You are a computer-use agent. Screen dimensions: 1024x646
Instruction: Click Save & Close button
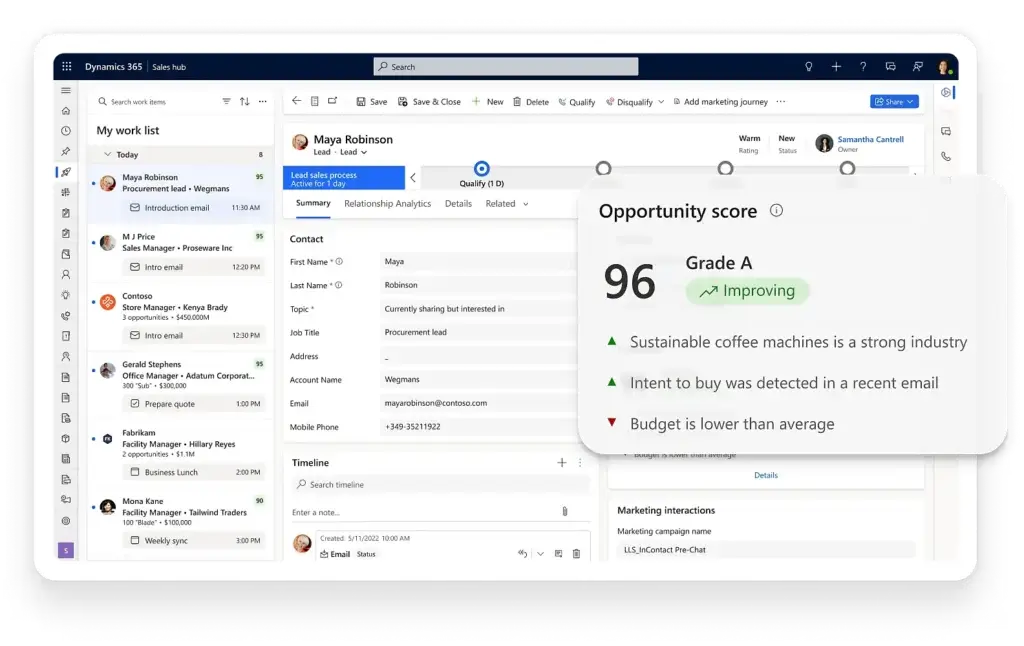point(429,101)
